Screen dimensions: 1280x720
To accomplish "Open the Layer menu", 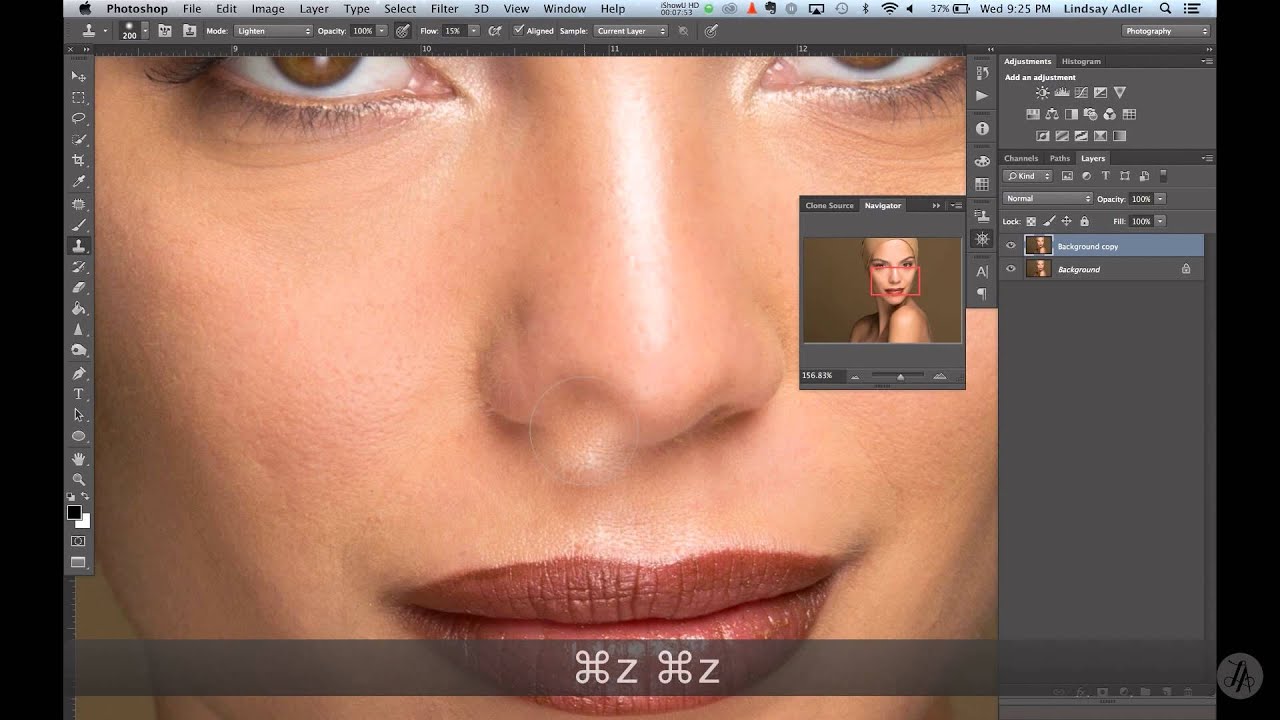I will tap(314, 8).
